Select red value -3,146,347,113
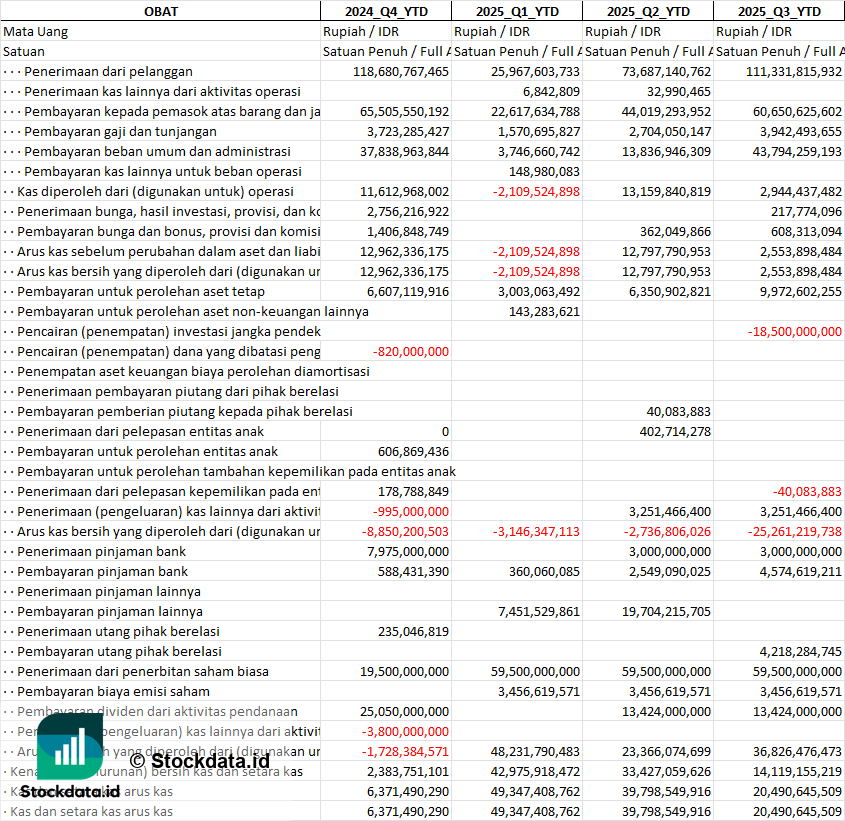This screenshot has width=845, height=821. [536, 530]
